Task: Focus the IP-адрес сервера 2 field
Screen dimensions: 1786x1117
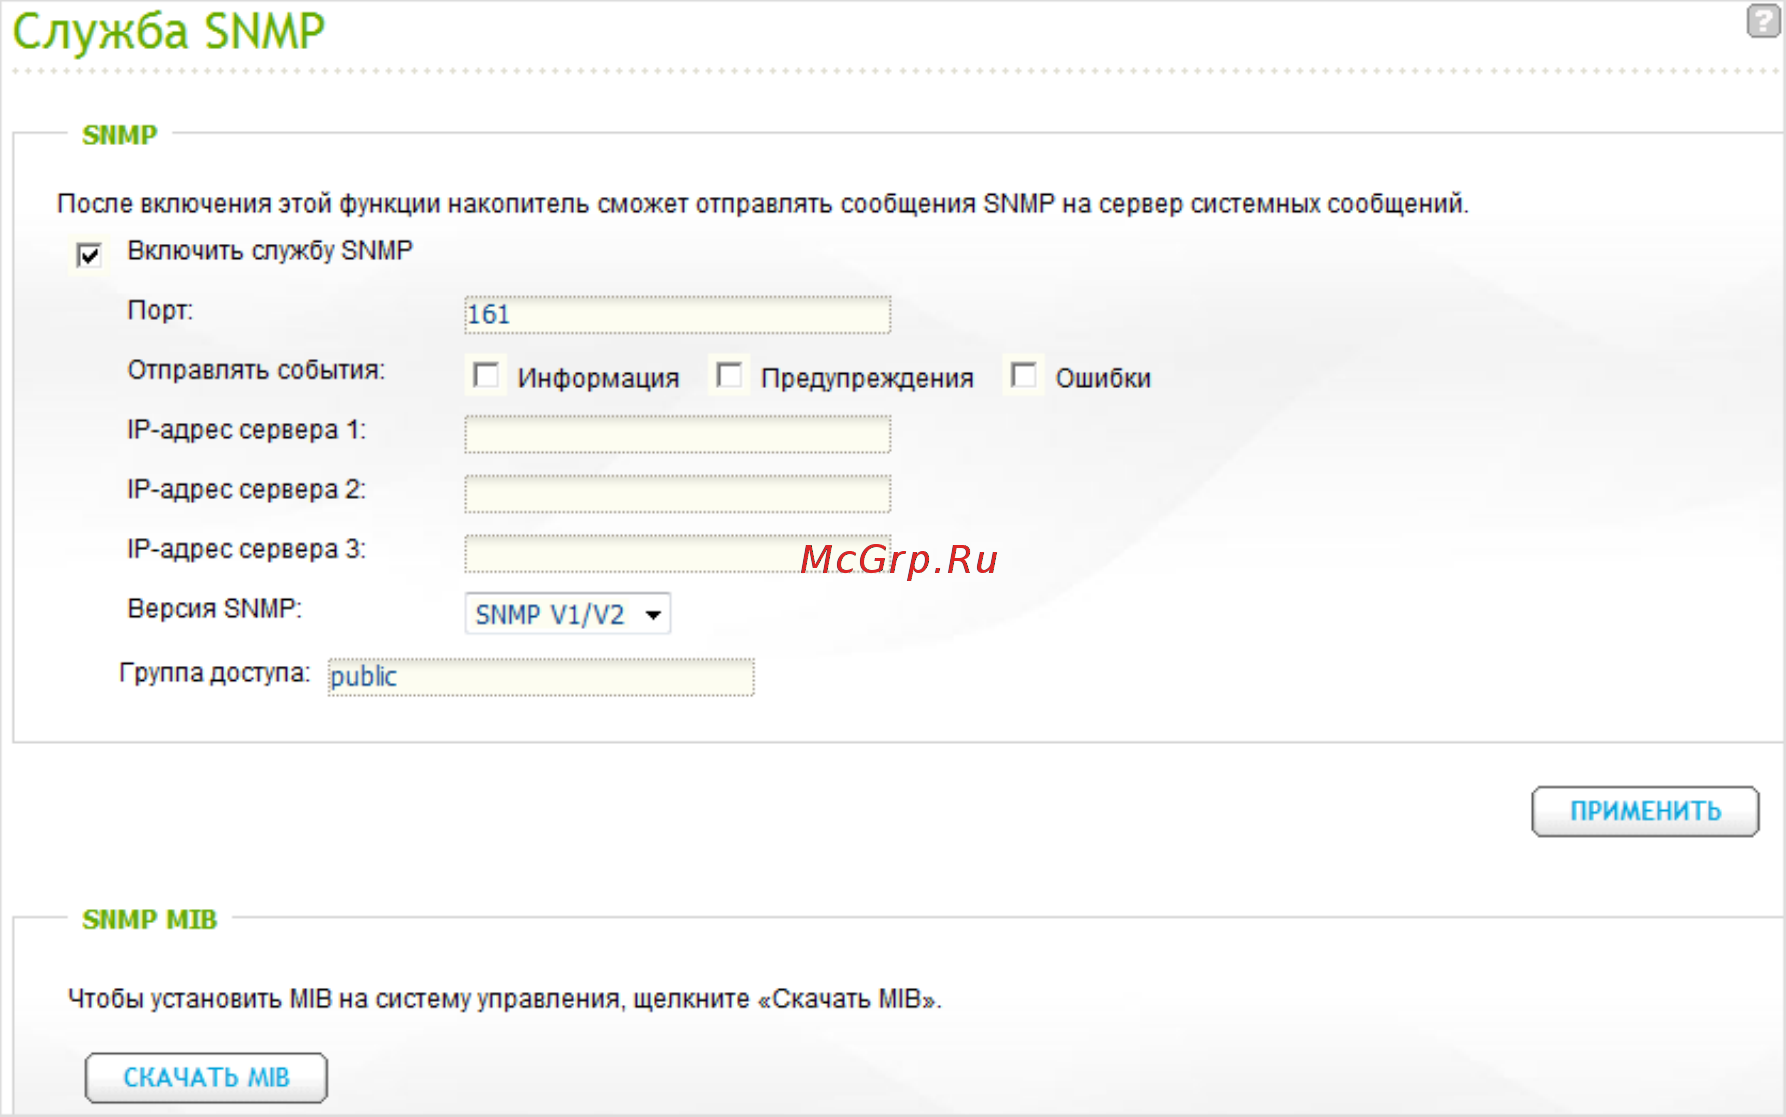Action: coord(677,494)
